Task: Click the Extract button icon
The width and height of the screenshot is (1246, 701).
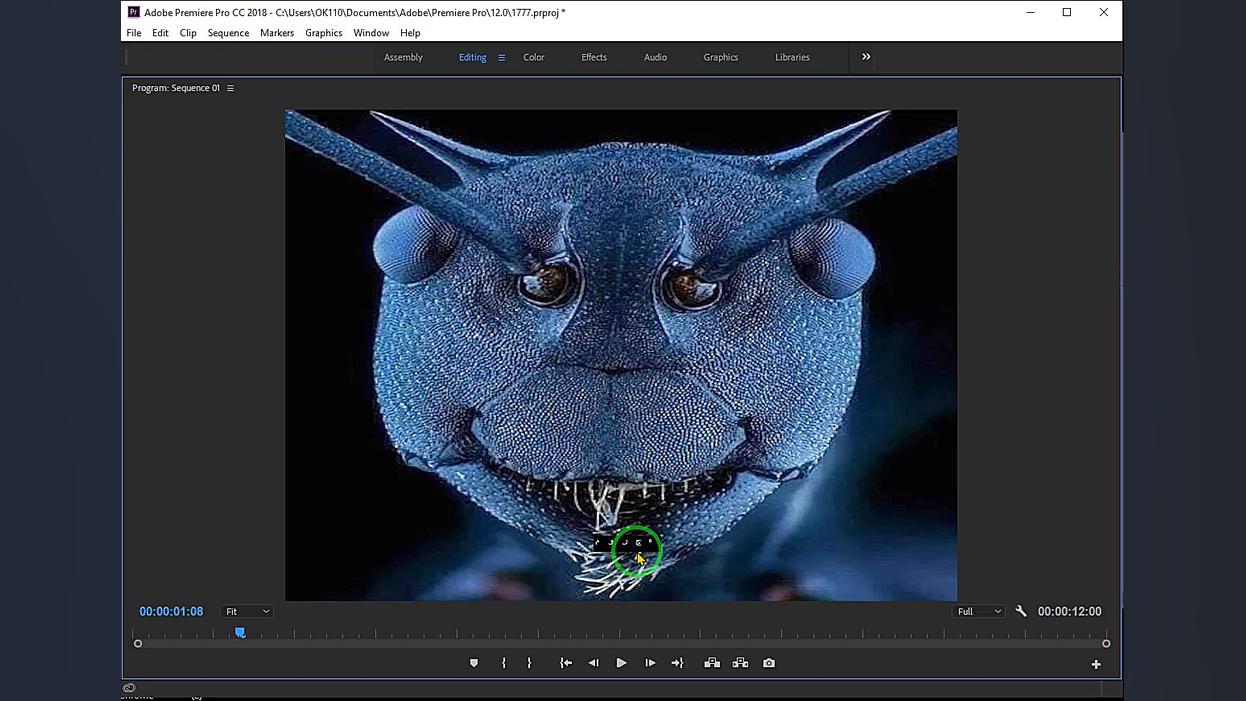Action: 740,663
